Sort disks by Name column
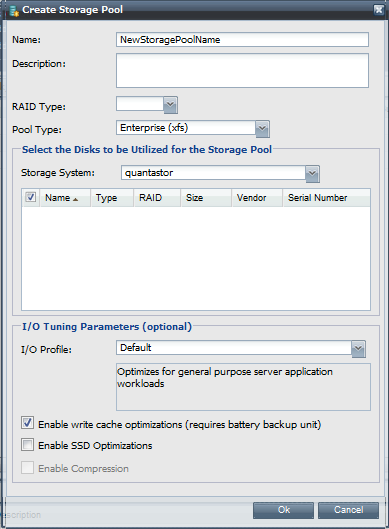 point(65,198)
